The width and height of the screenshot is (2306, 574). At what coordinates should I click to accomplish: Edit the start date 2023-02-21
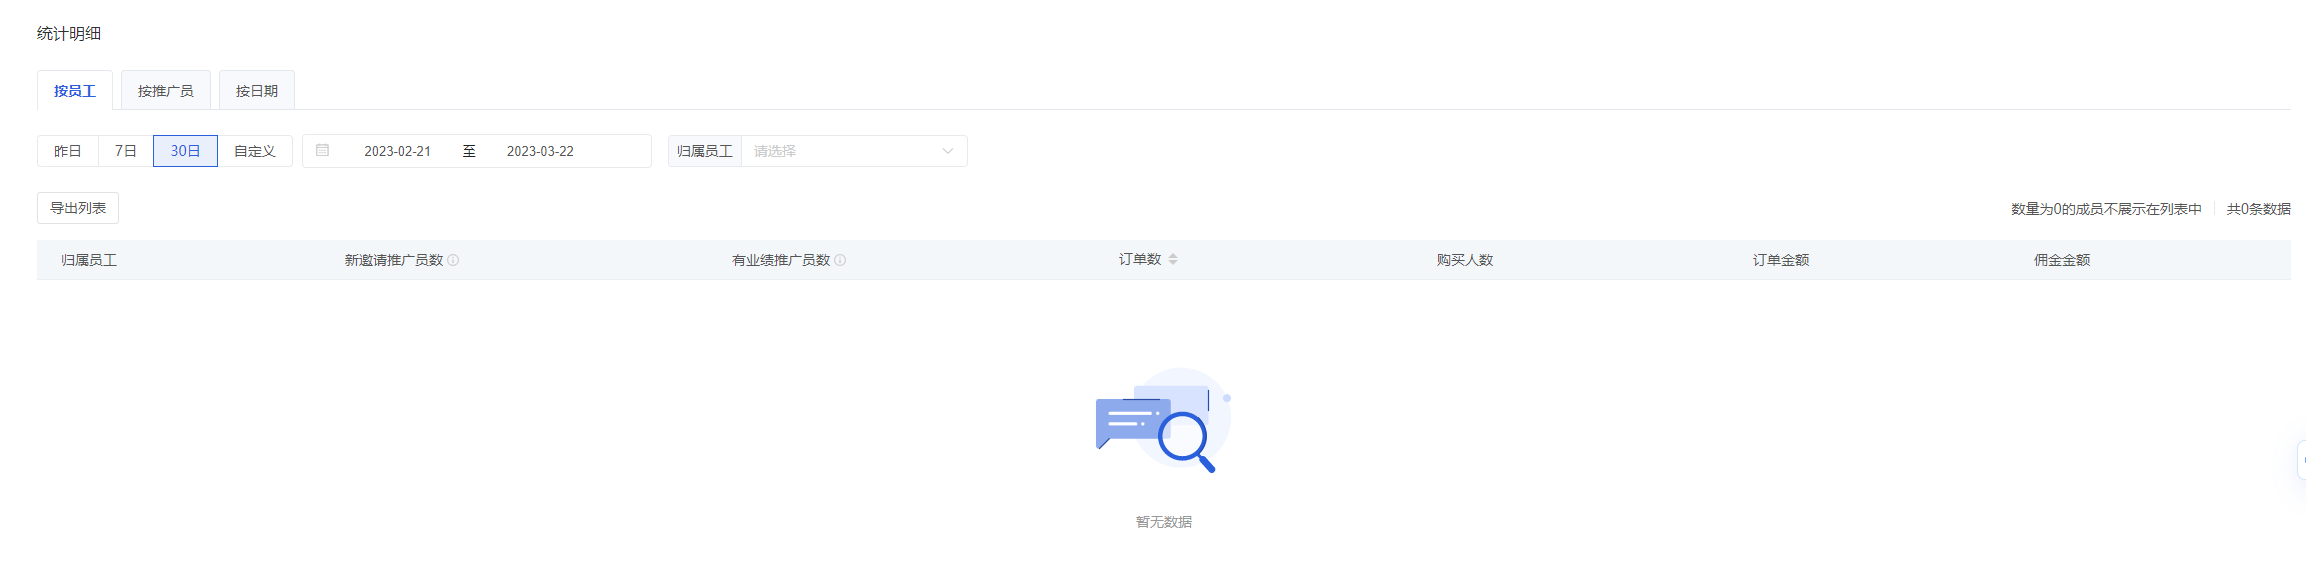pyautogui.click(x=397, y=151)
